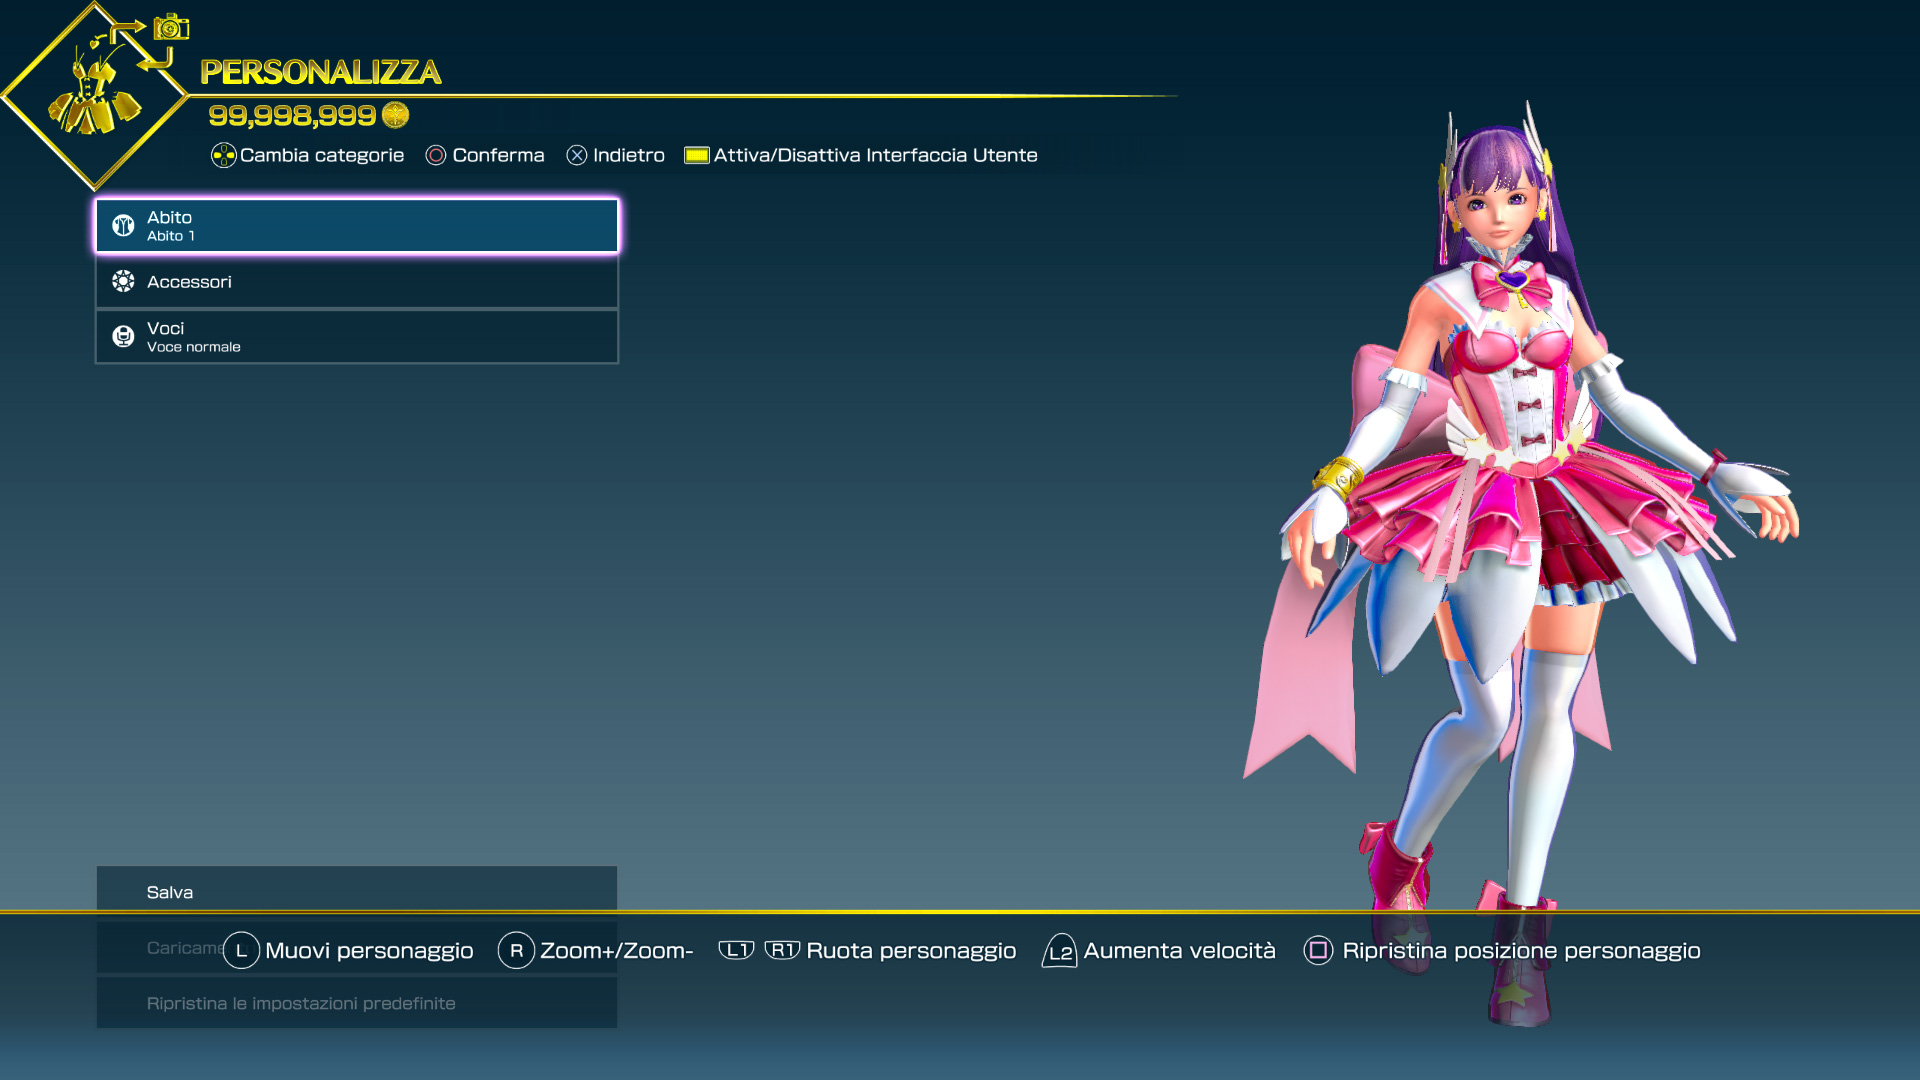1920x1080 pixels.
Task: Select the Abito outfit category
Action: 357,225
